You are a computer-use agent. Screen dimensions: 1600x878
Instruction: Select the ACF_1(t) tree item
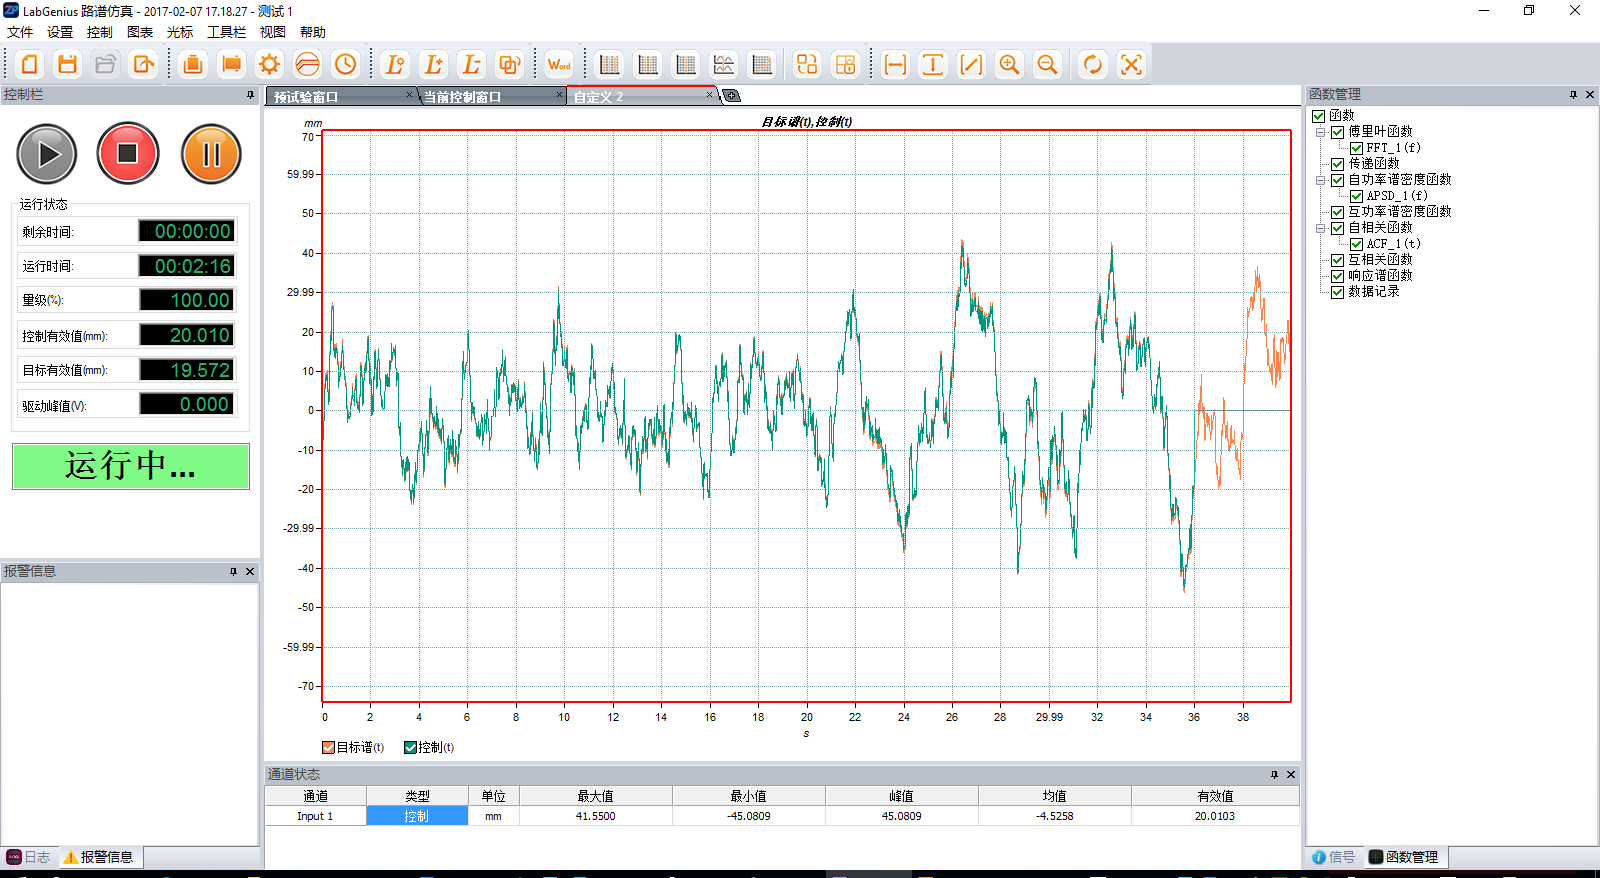pos(1393,244)
